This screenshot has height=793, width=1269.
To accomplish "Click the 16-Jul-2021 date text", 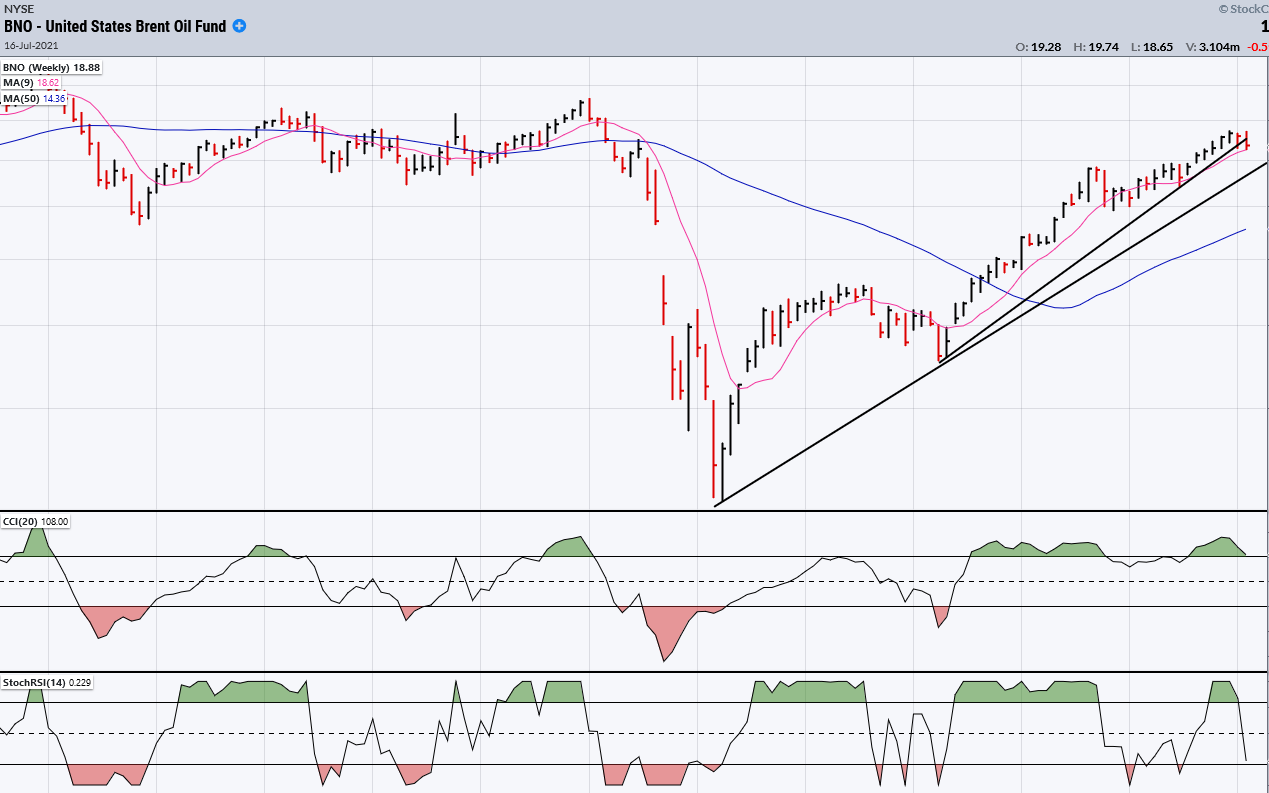I will pyautogui.click(x=32, y=46).
